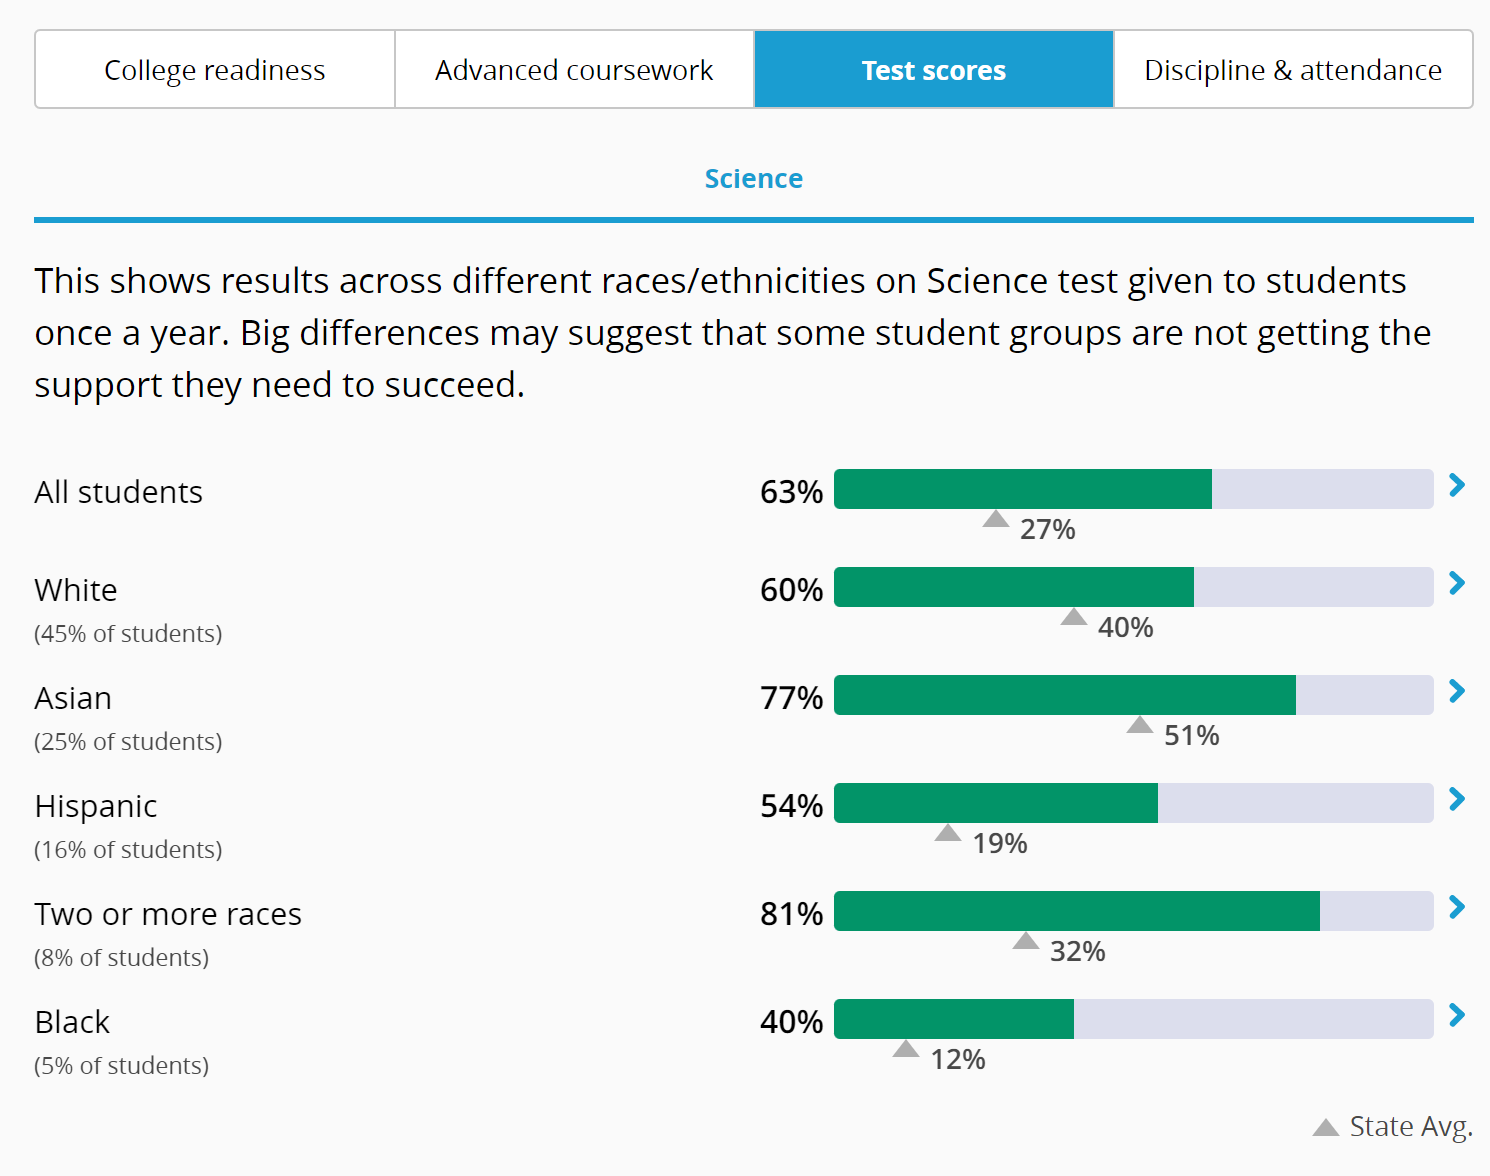
Task: Click state average triangle showing 12%
Action: click(x=906, y=1049)
